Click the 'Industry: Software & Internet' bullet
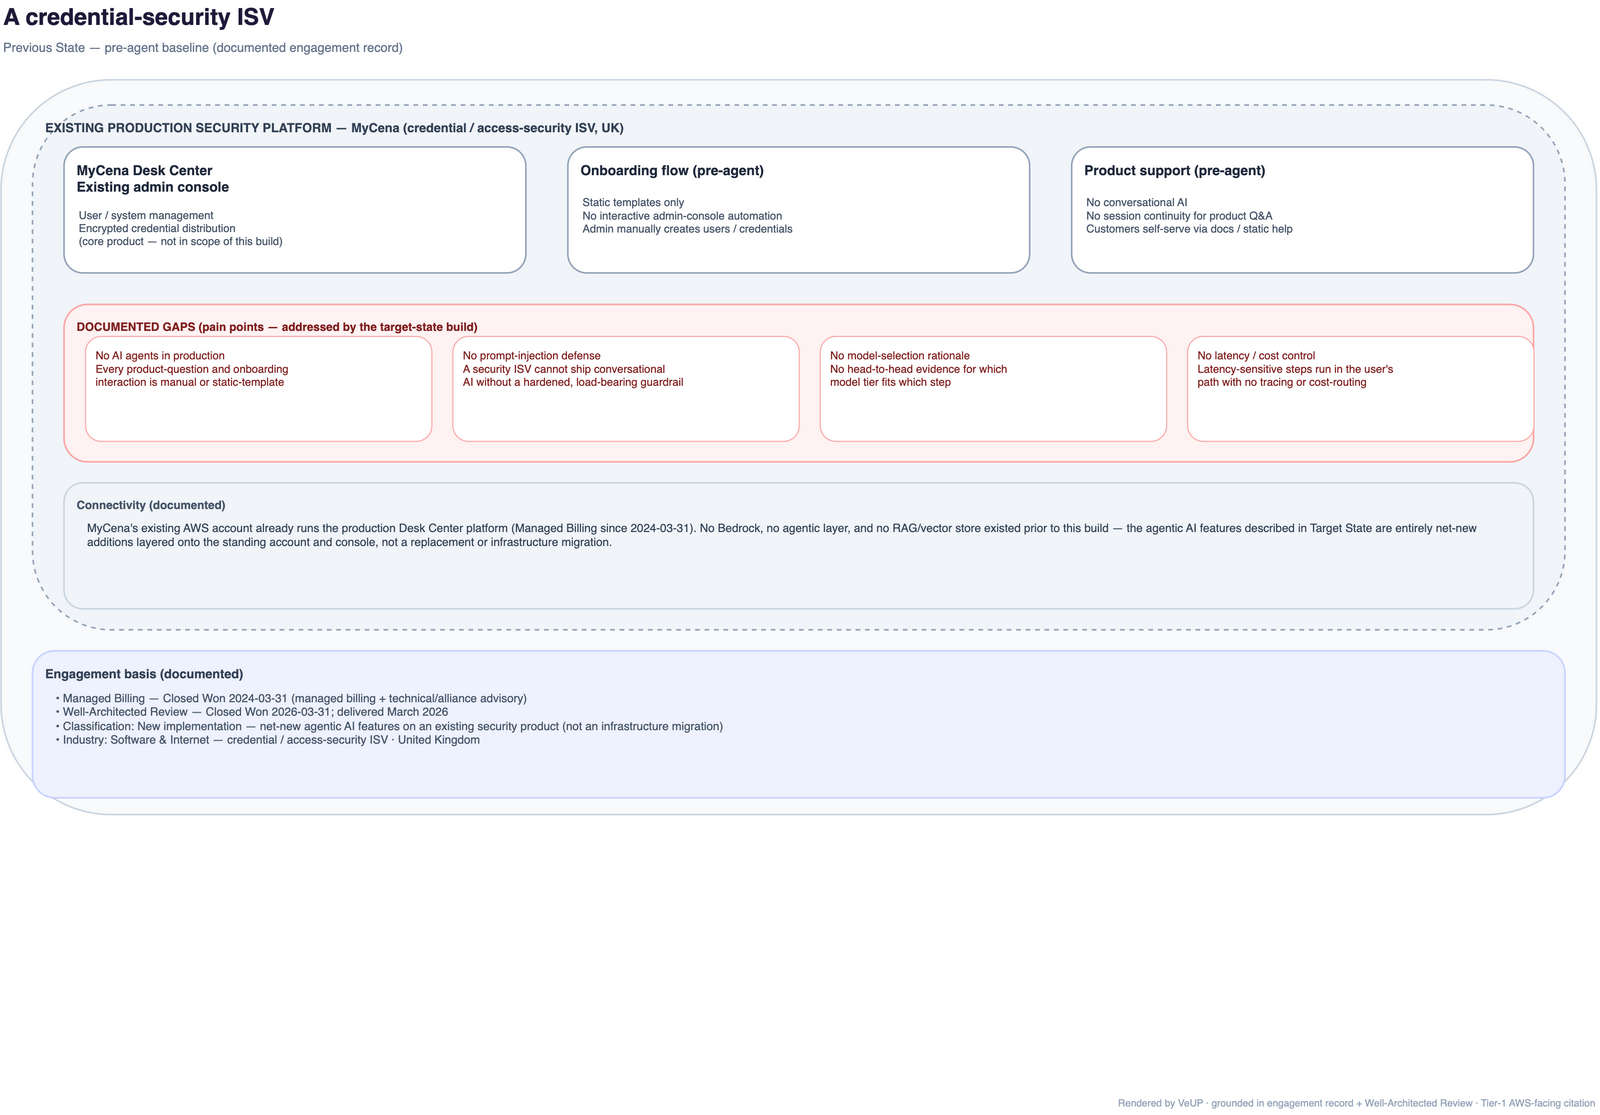This screenshot has width=1600, height=1115. point(268,740)
